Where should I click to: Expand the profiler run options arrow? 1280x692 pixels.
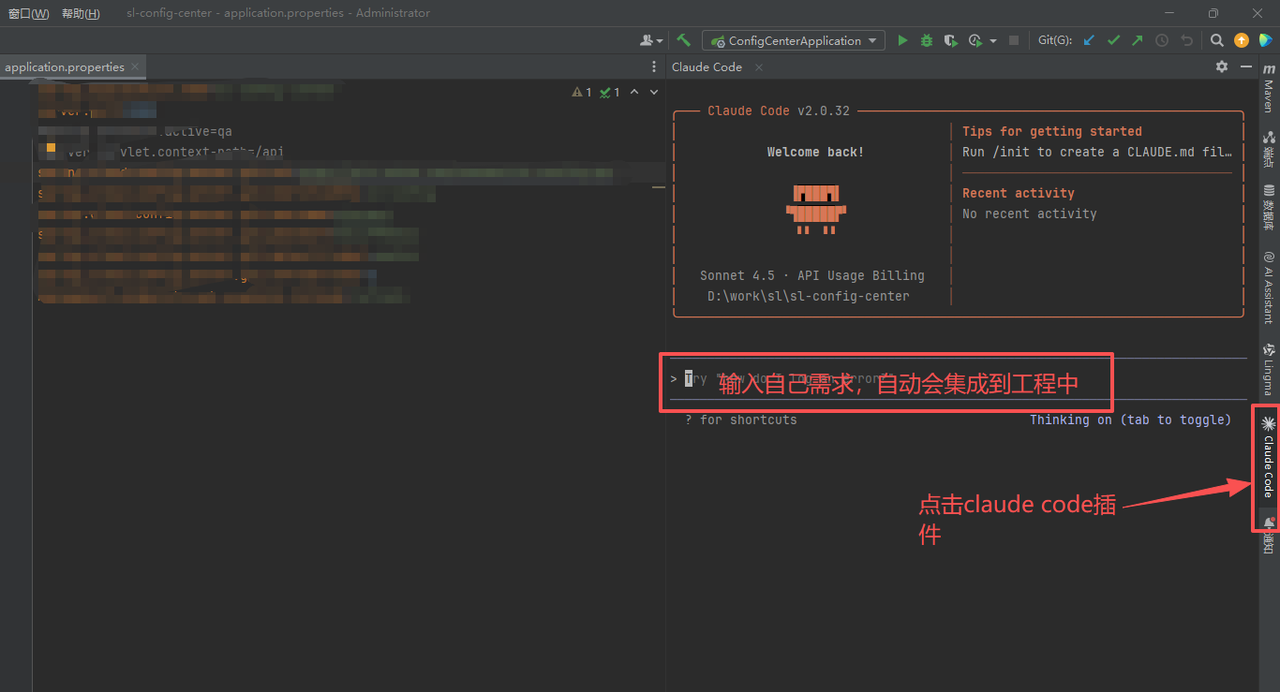pos(993,41)
